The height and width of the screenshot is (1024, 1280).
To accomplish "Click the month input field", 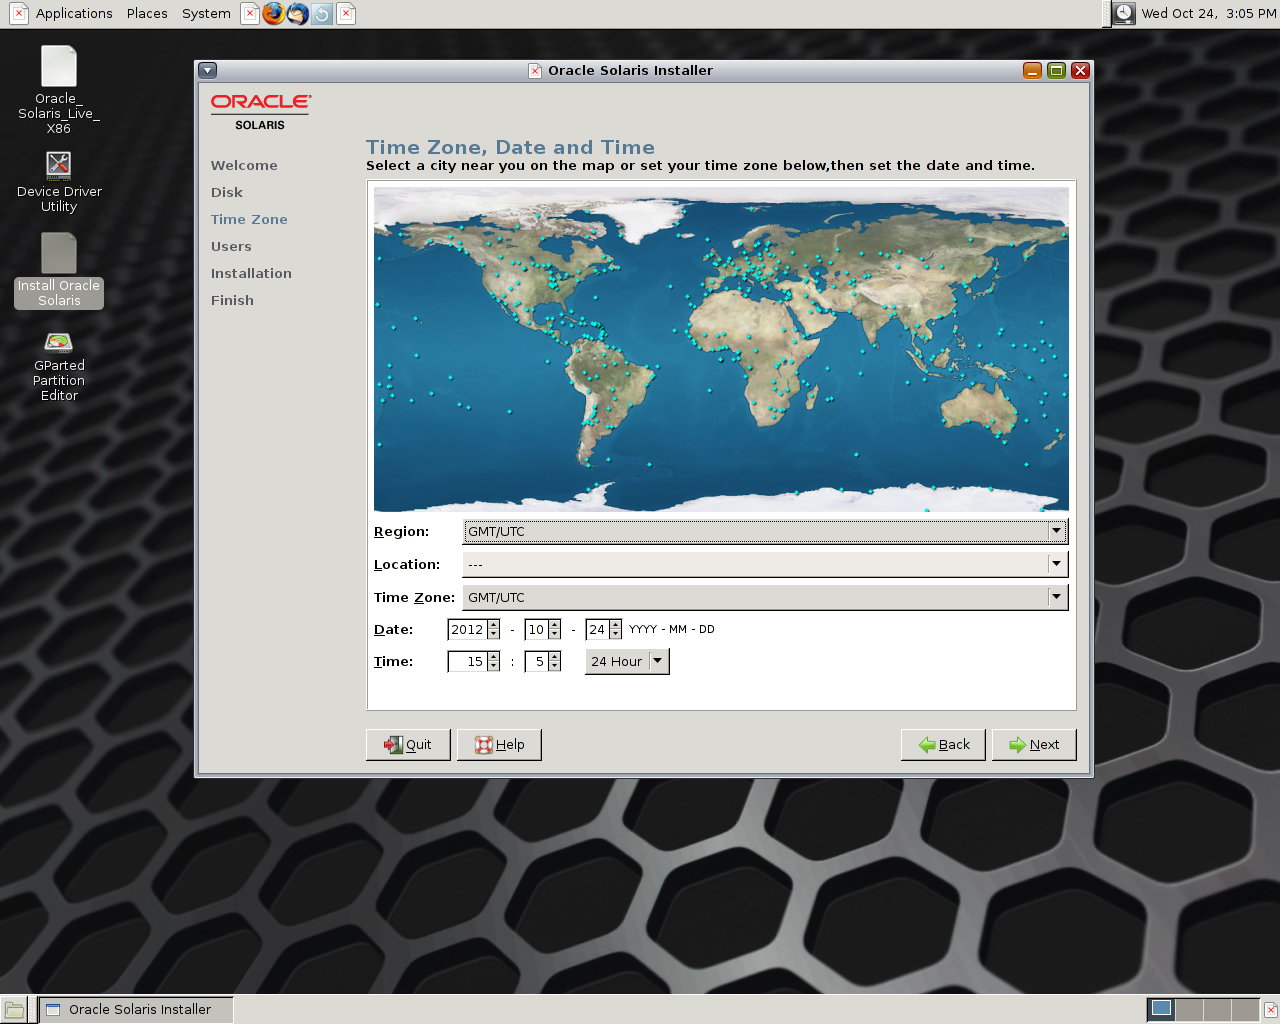I will pos(536,630).
